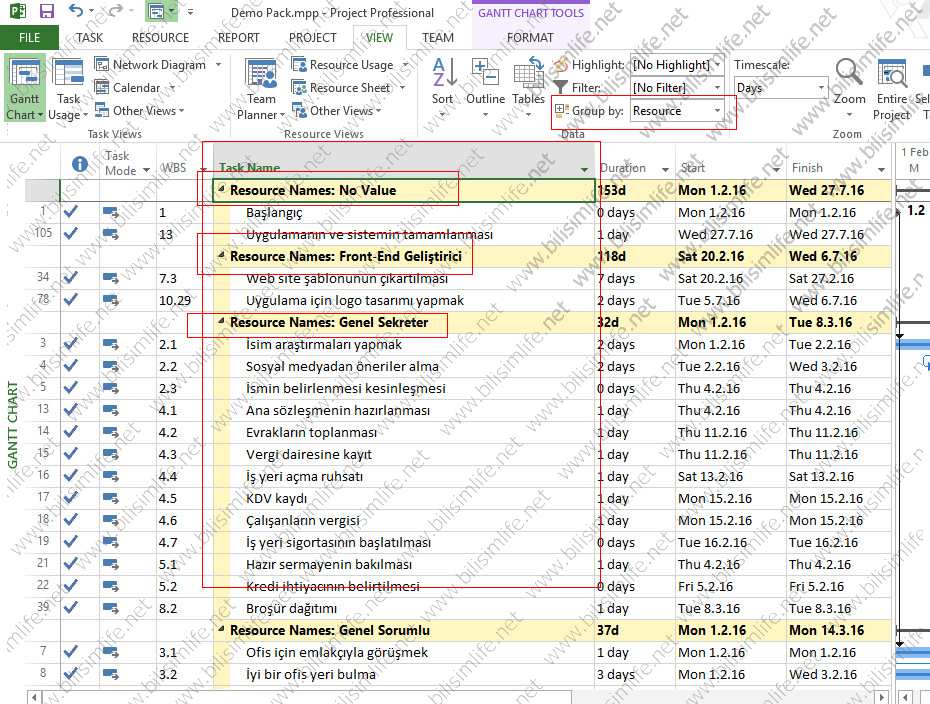Switch to the PROJECT ribbon tab

click(313, 37)
